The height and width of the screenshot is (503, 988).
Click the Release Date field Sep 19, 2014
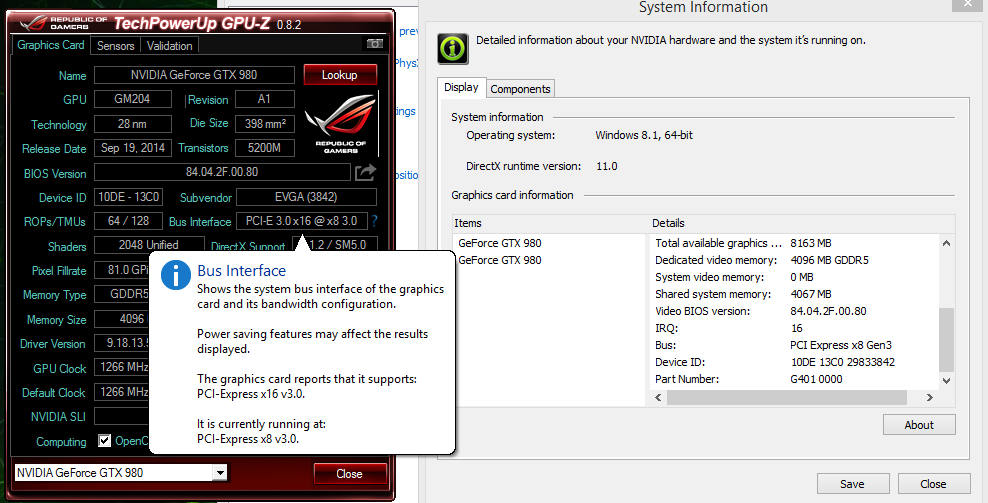click(132, 147)
